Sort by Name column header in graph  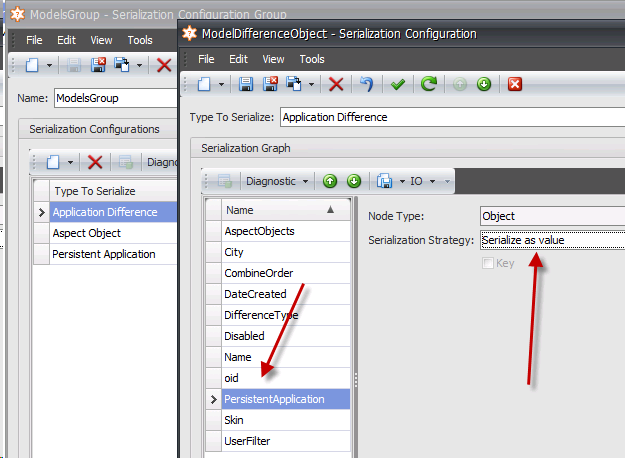coord(286,210)
